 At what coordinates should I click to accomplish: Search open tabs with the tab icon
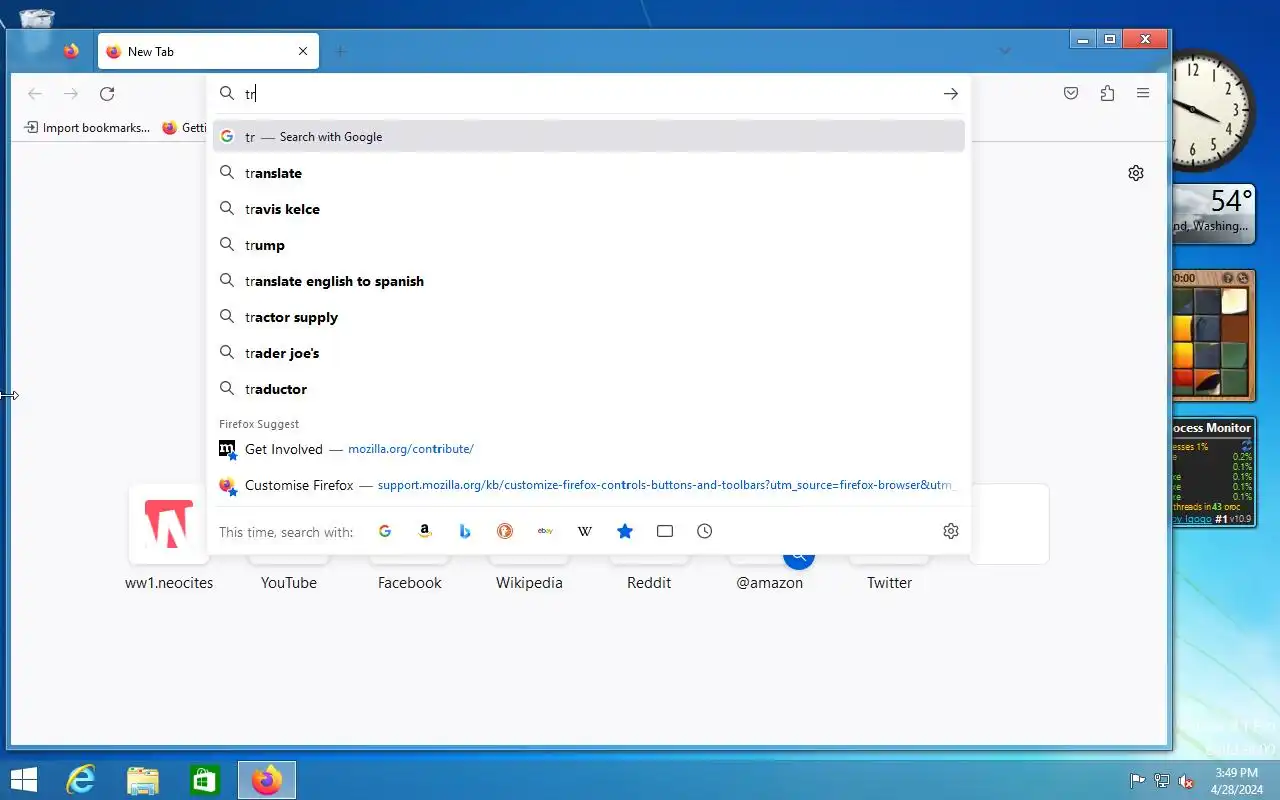[x=665, y=531]
